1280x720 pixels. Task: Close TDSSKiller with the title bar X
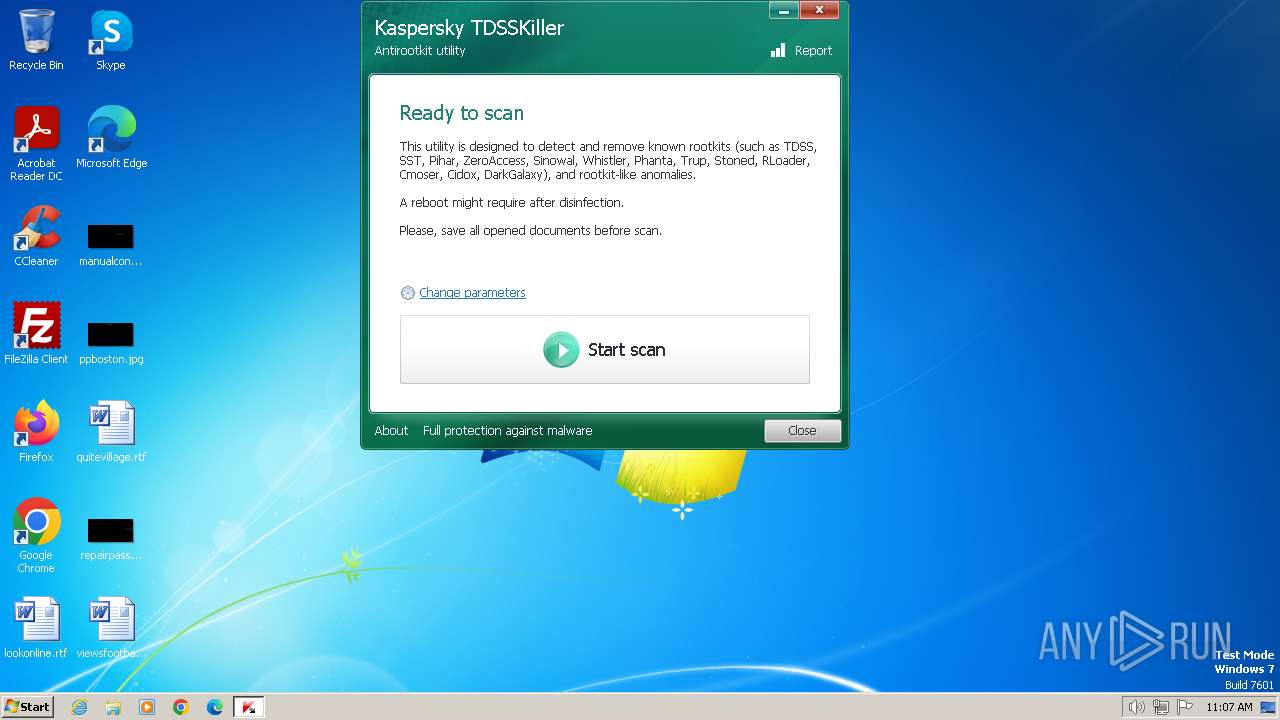[819, 10]
